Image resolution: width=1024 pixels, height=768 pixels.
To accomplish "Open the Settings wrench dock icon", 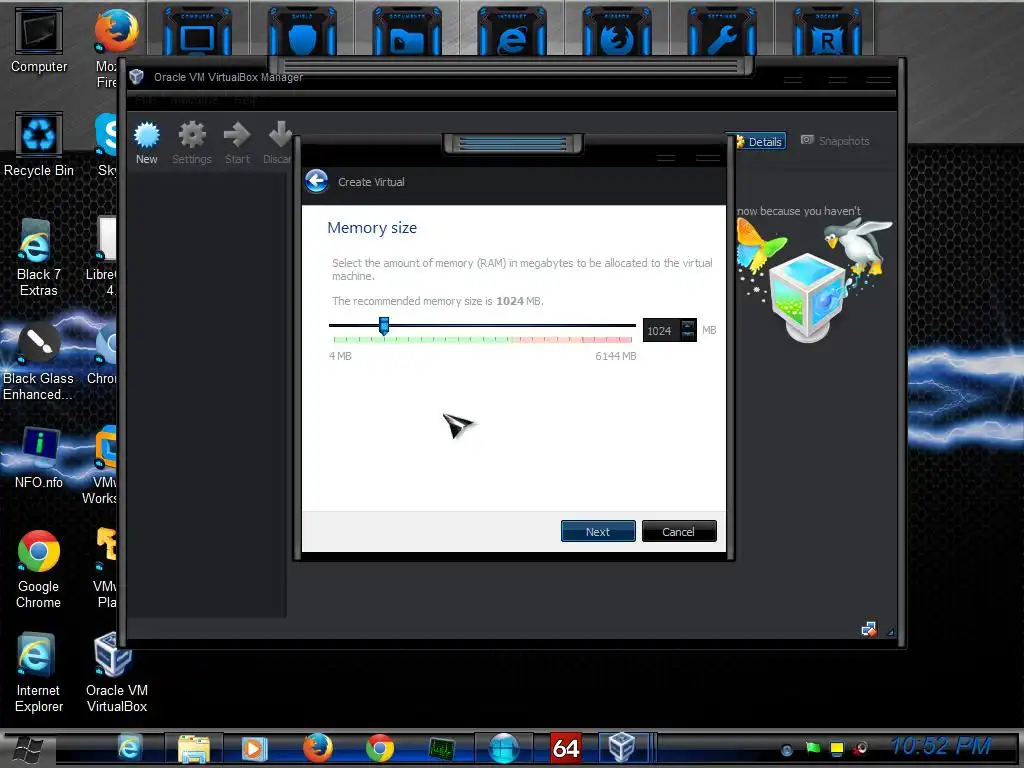I will tap(722, 33).
